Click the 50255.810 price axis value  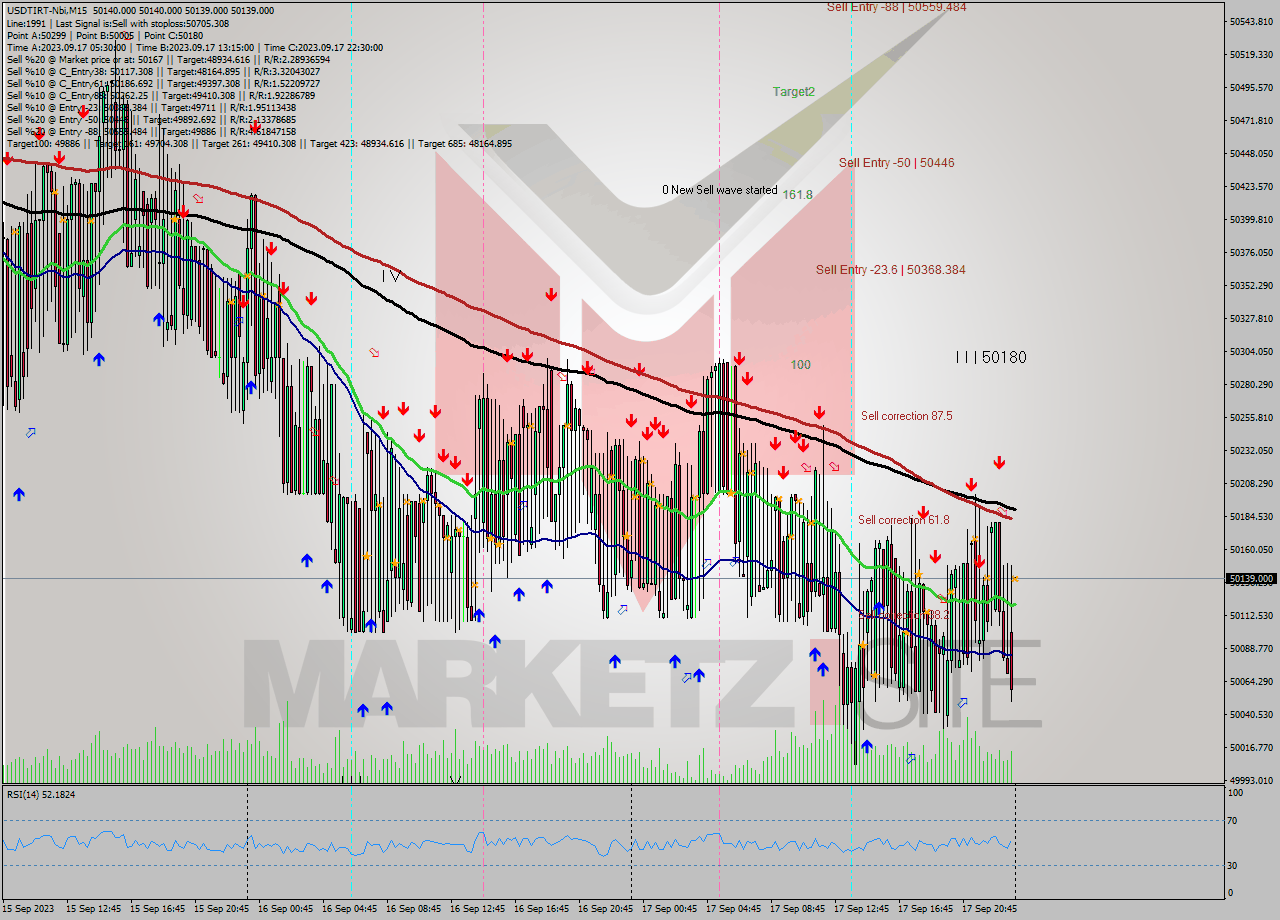pyautogui.click(x=1251, y=417)
